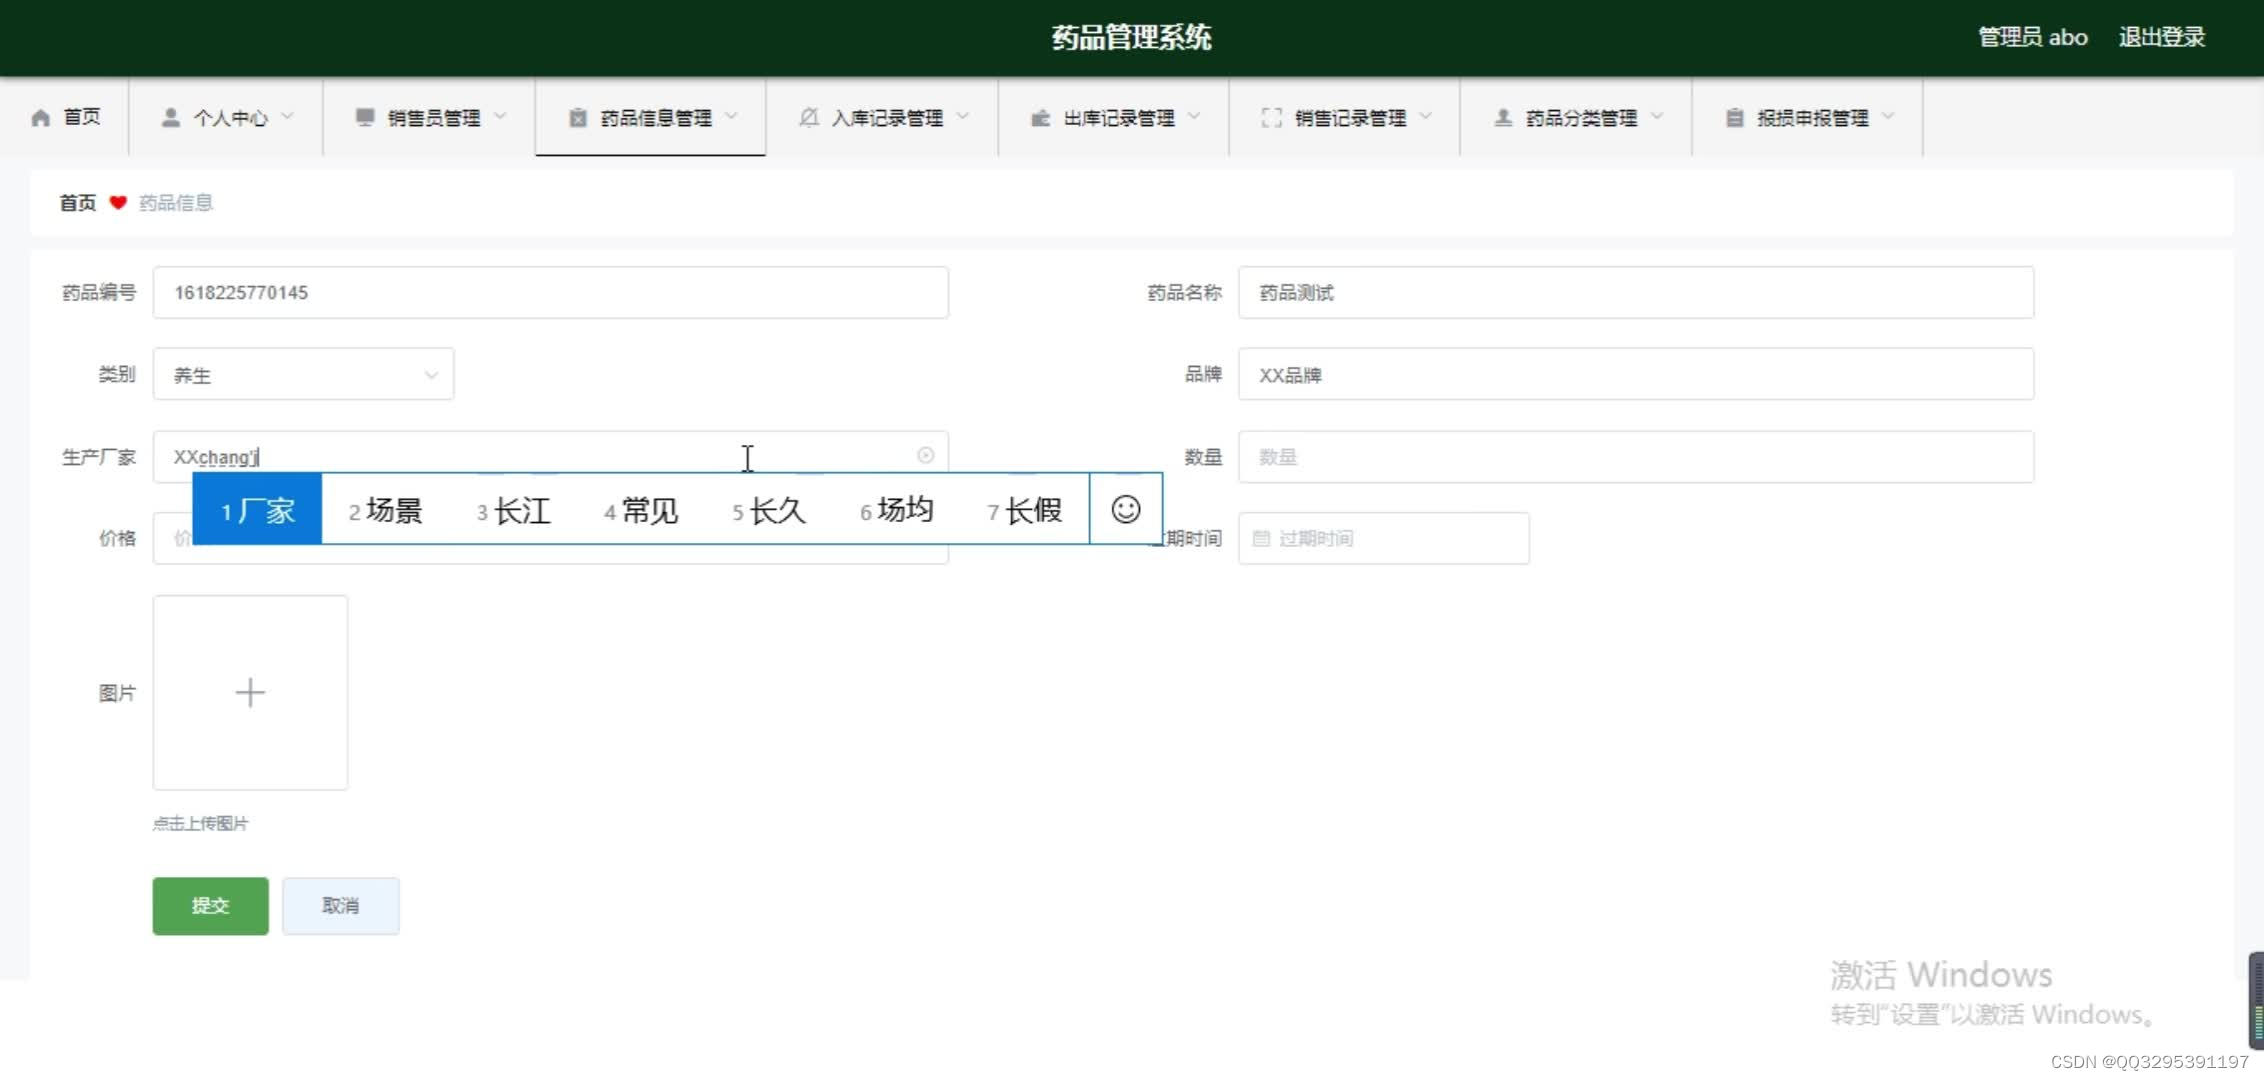Click the document icon beside 报损申报管理
The image size is (2264, 1080).
(x=1735, y=118)
